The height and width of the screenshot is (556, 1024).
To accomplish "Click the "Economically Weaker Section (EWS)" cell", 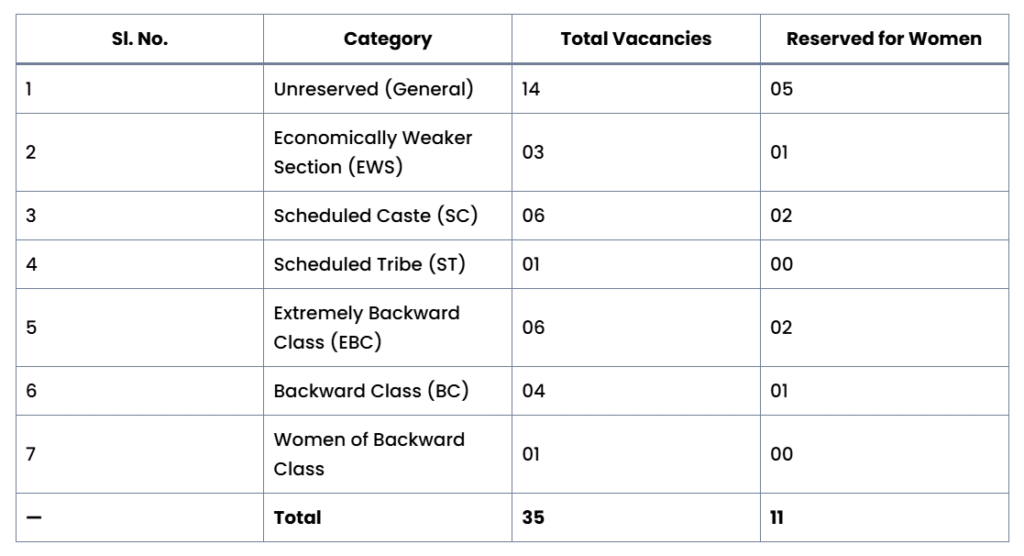I will click(x=373, y=152).
